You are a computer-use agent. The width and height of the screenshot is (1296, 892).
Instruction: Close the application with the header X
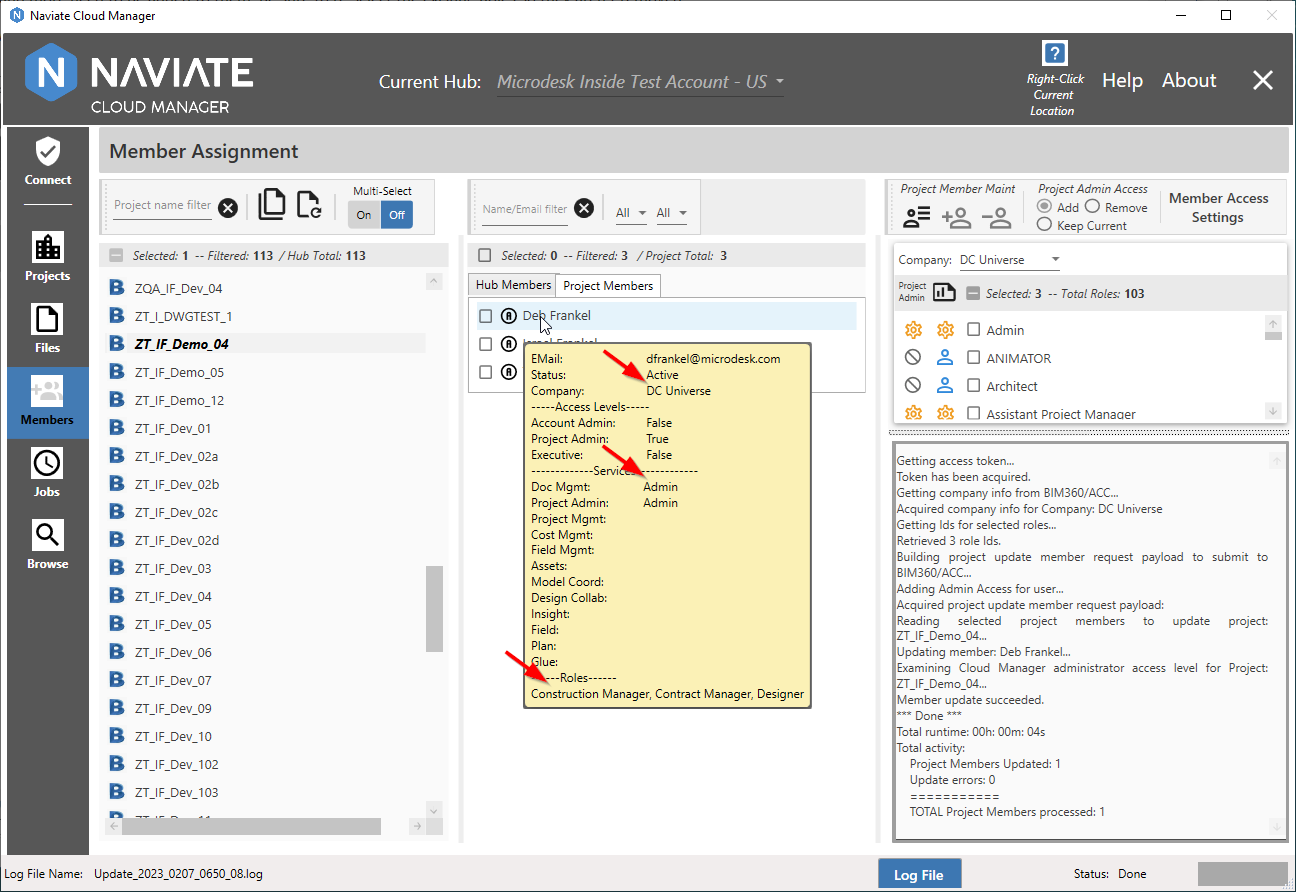click(x=1263, y=81)
